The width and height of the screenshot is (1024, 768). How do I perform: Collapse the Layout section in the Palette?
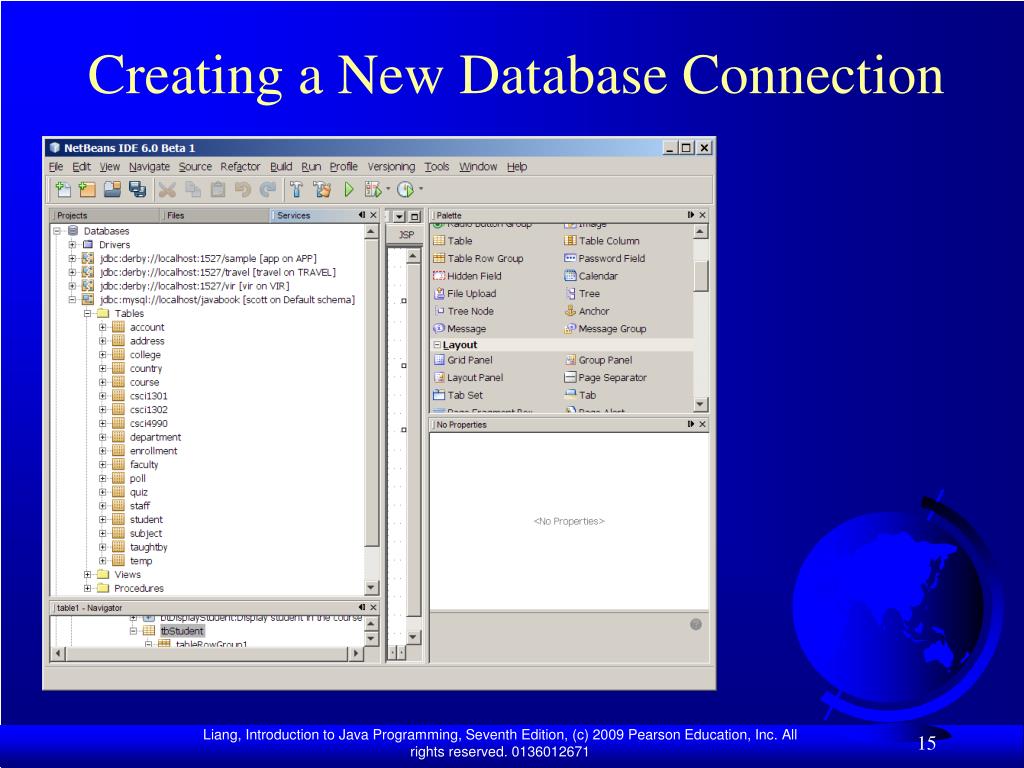[x=437, y=345]
